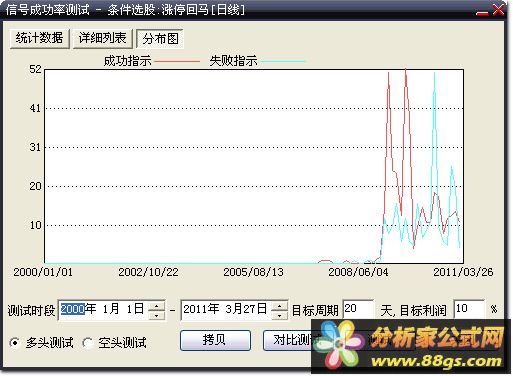This screenshot has width=513, height=376.
Task: Click the red 成功指示 legend line
Action: click(177, 61)
